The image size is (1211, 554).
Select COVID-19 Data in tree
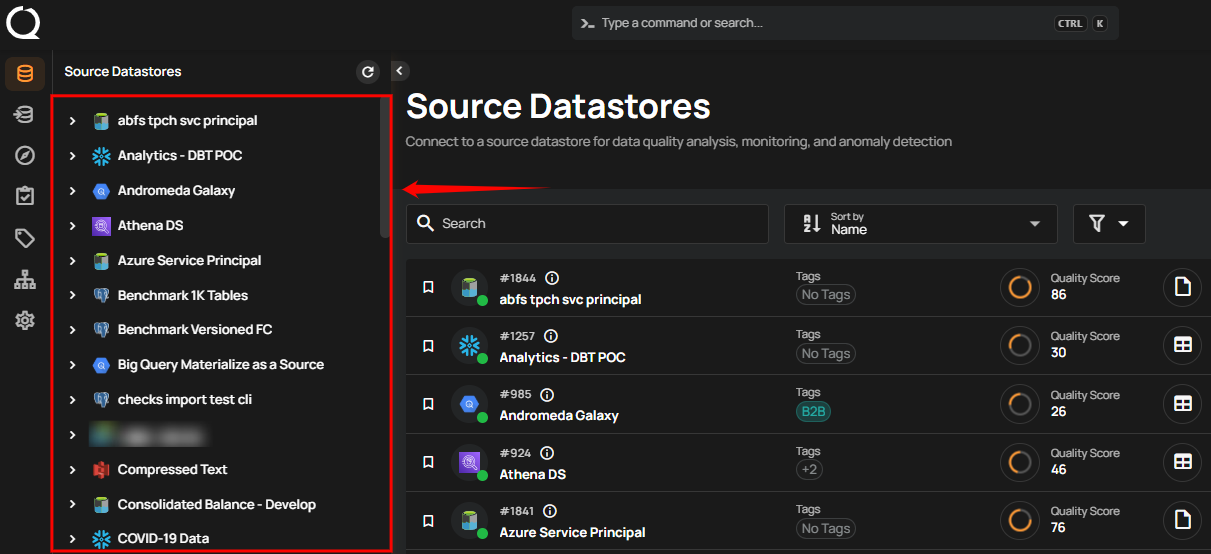click(163, 538)
